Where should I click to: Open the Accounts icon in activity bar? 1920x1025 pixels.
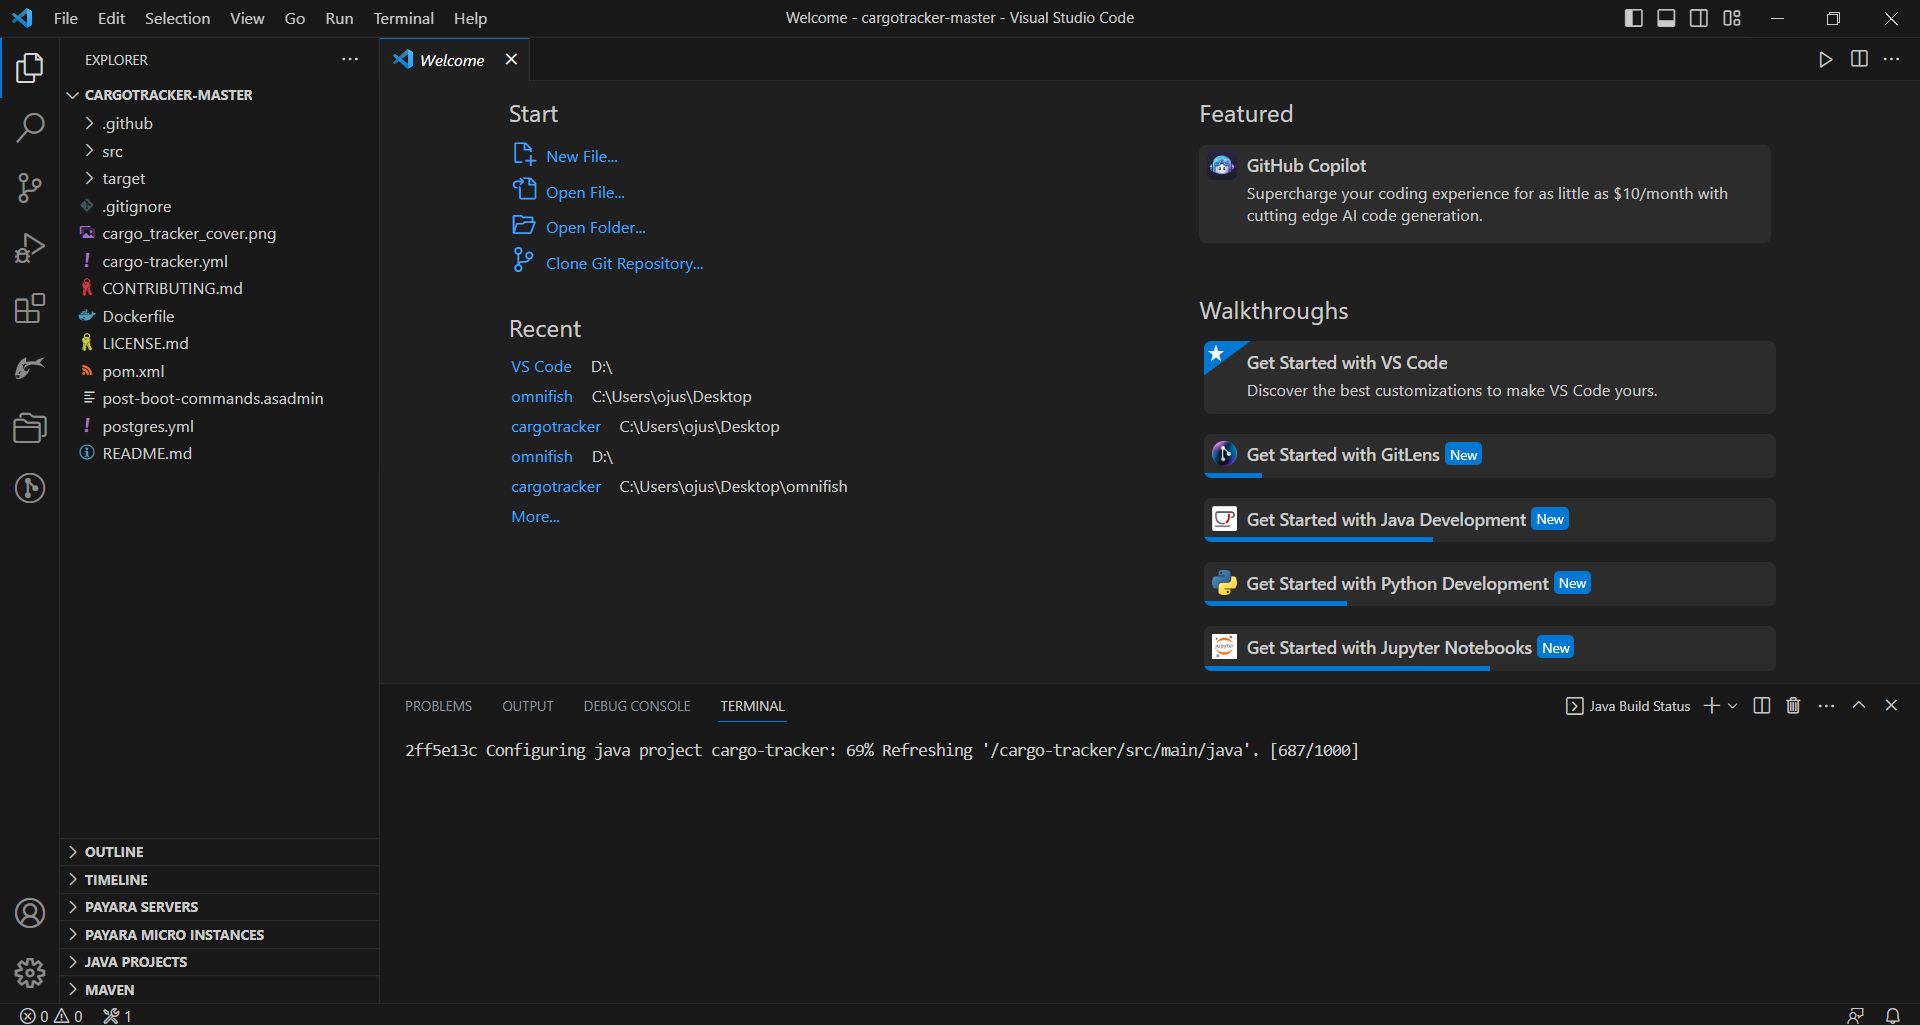click(x=30, y=913)
